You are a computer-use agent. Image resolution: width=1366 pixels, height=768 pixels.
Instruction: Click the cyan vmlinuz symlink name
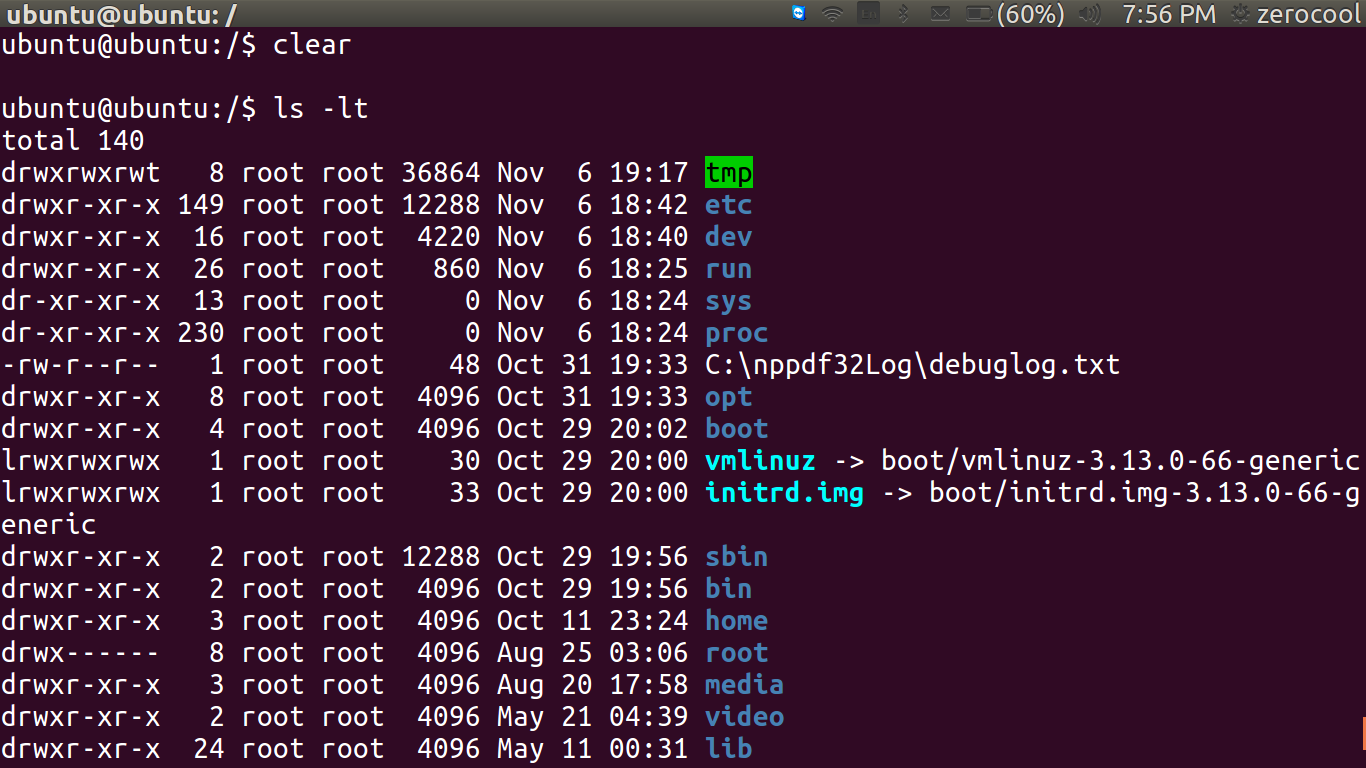[x=761, y=461]
